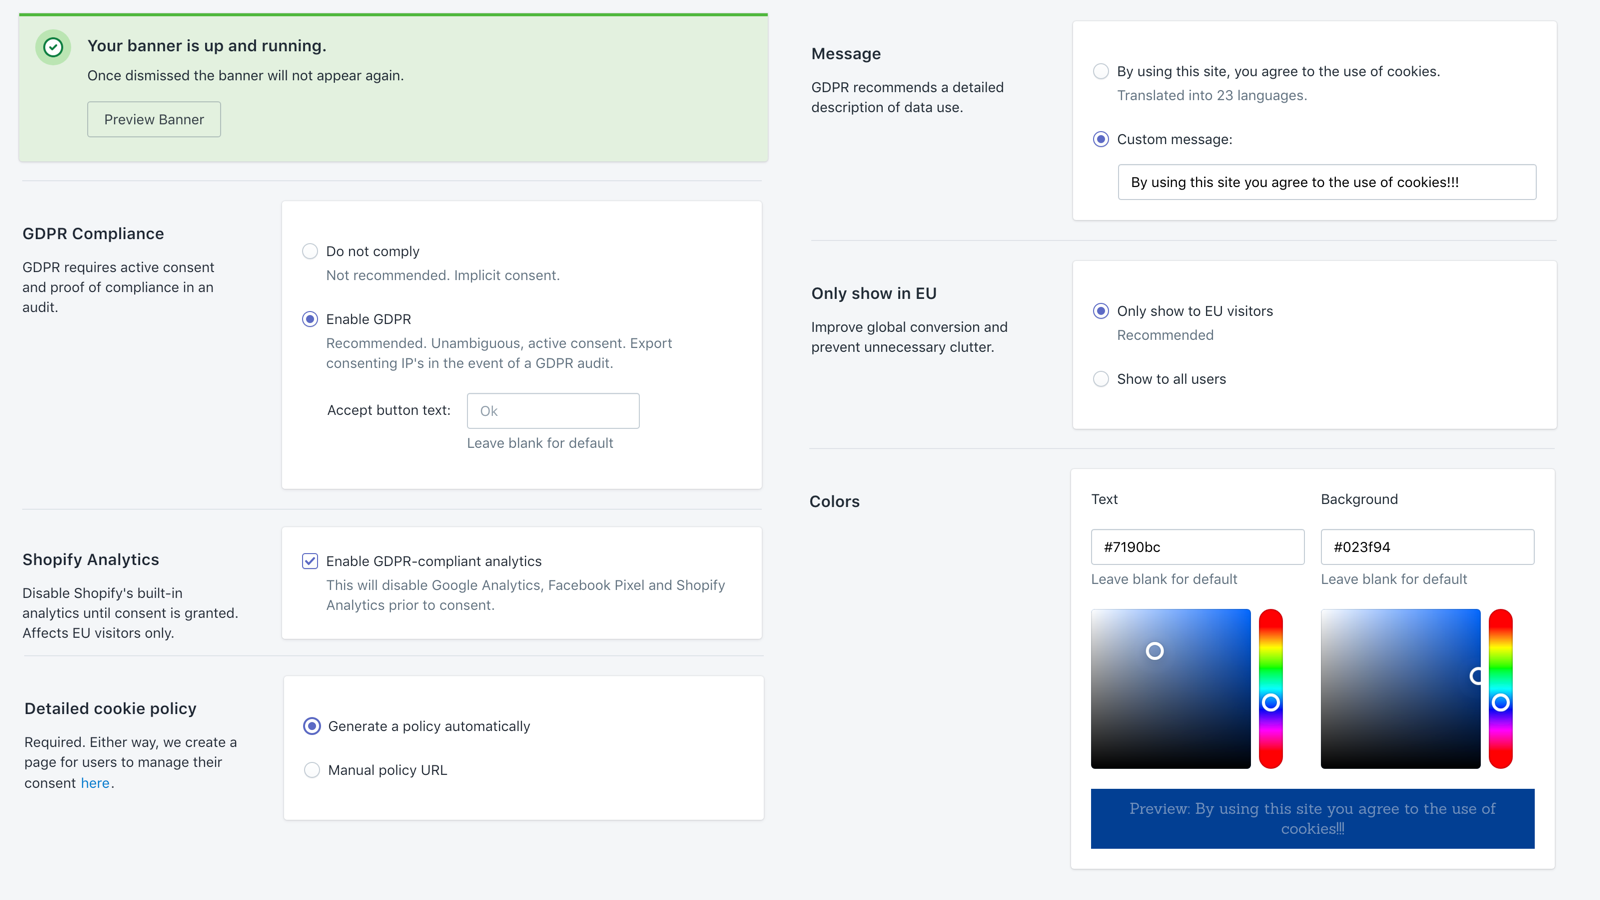Select the "Enable GDPR" option
Screen dimensions: 1600x900
click(310, 319)
